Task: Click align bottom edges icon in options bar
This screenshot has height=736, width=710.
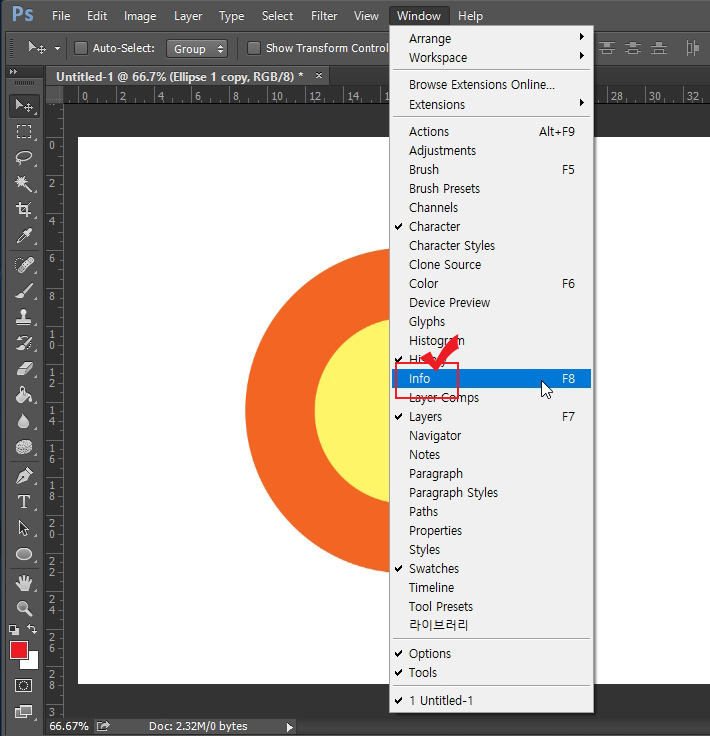Action: pyautogui.click(x=658, y=48)
